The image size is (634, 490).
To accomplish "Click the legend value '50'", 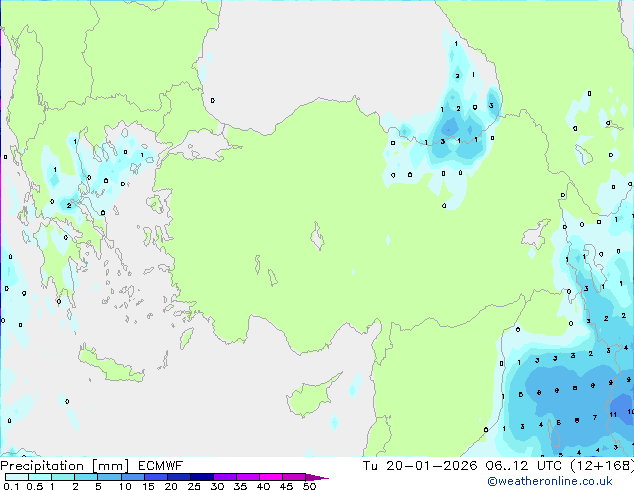I will 309,486.
